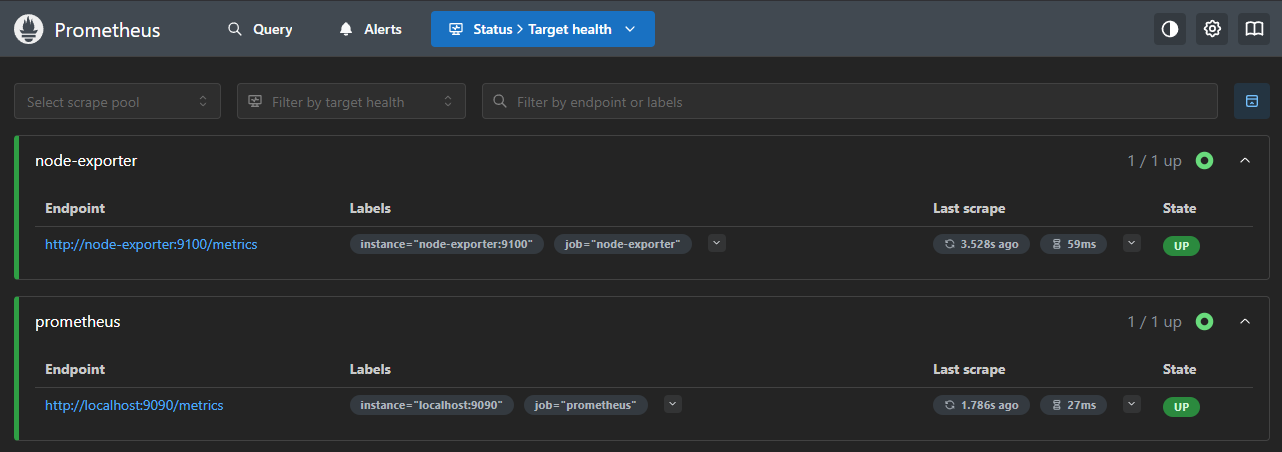Screen dimensions: 1282x452
Task: Open the Select scrape pool dropdown
Action: [117, 101]
